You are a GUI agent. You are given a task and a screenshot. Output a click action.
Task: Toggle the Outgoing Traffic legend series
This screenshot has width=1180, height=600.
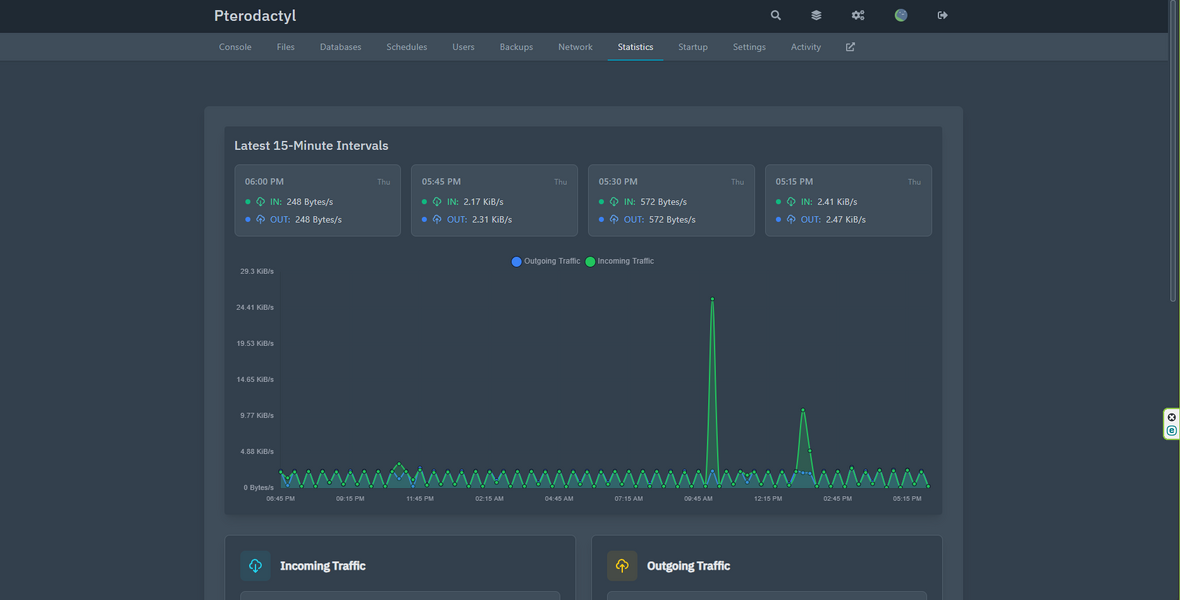pyautogui.click(x=546, y=261)
